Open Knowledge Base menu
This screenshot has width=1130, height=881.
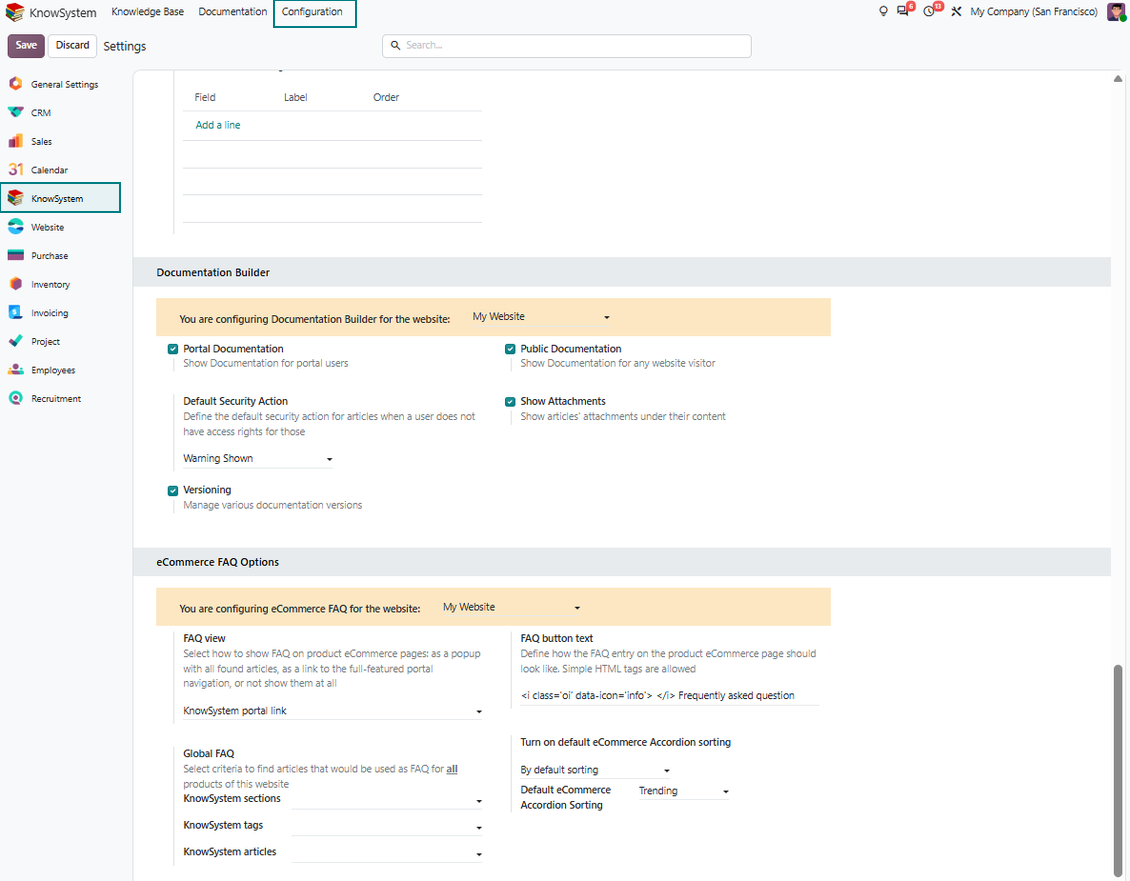(148, 12)
